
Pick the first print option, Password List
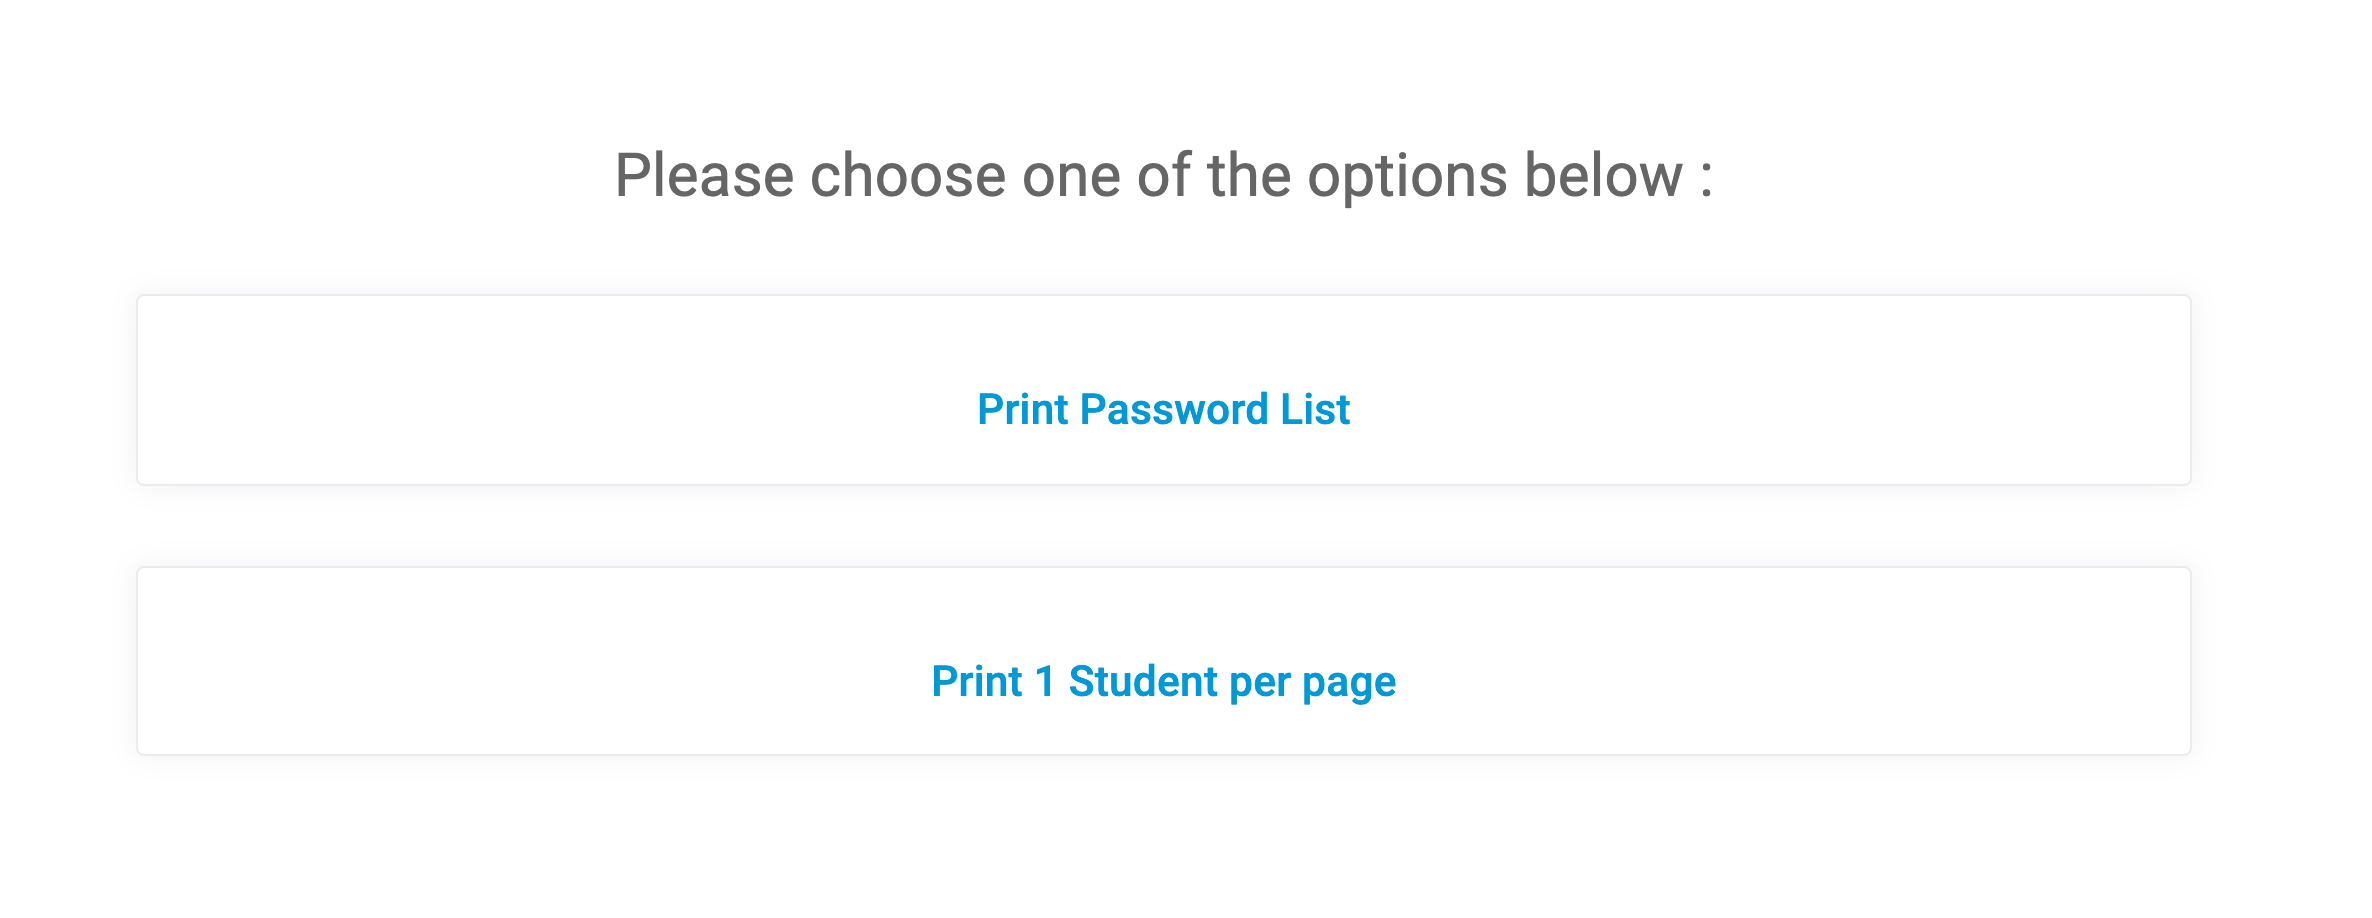point(1163,410)
